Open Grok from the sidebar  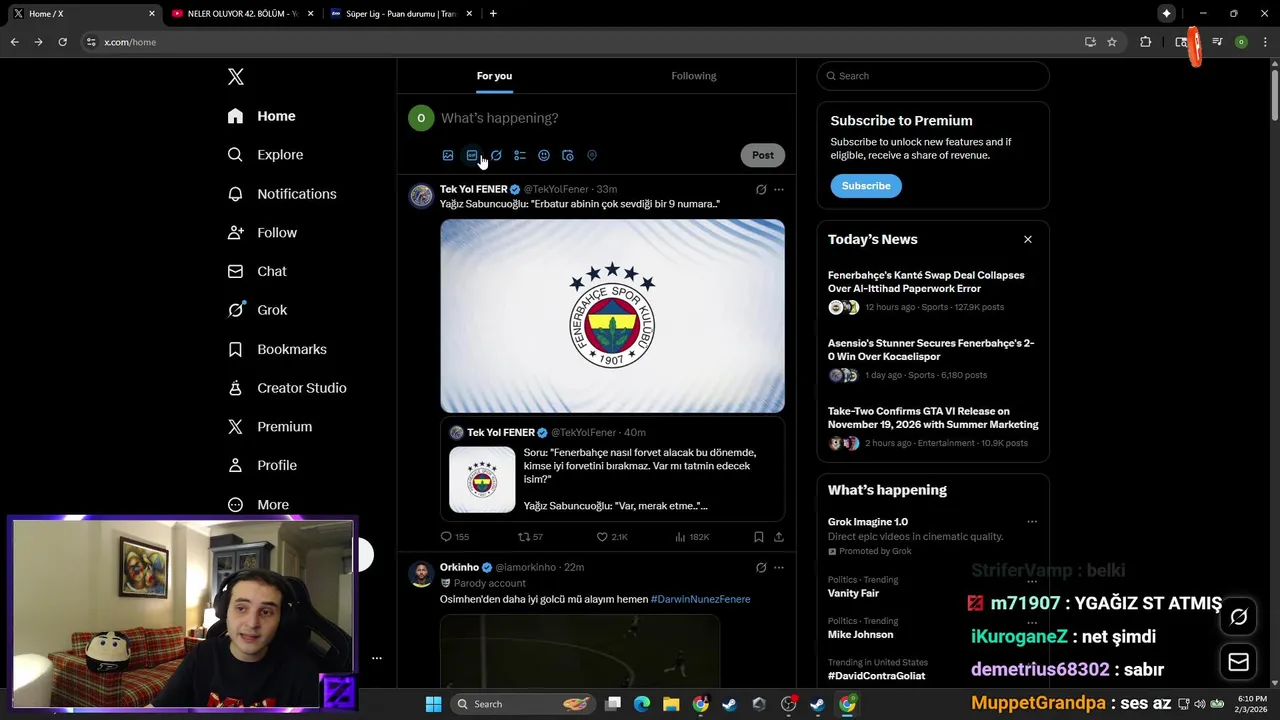click(x=257, y=310)
